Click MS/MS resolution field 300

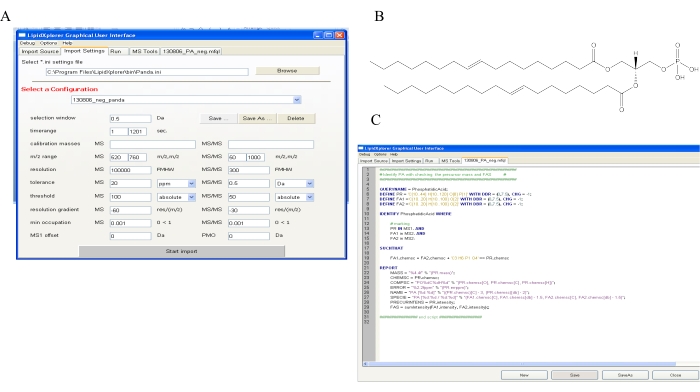(x=249, y=170)
